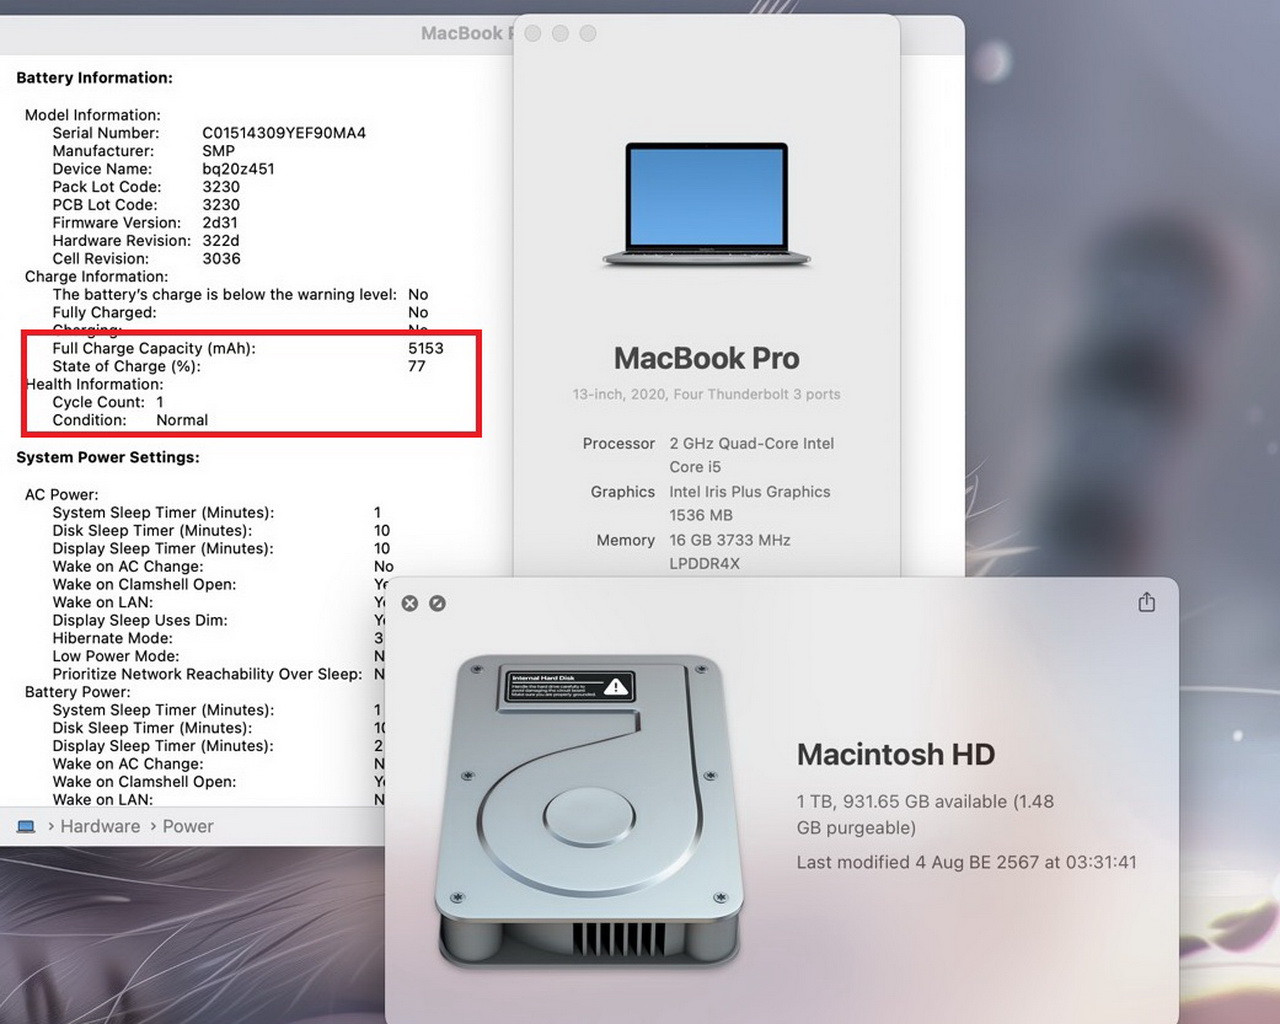Click the 'AC Power:' label
Viewport: 1280px width, 1024px height.
click(x=61, y=495)
